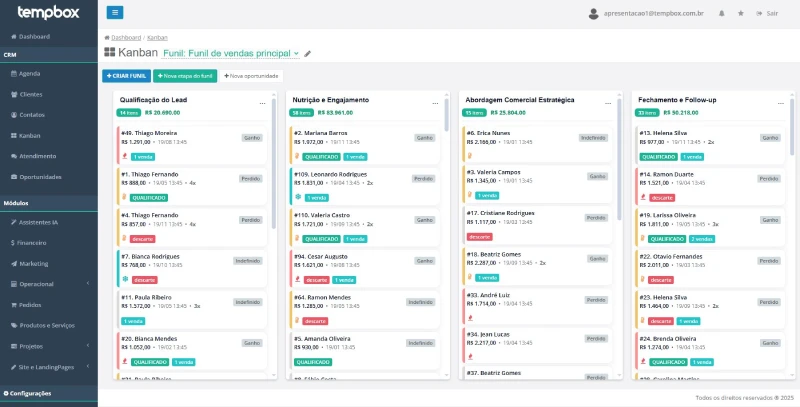Click the Qualificação do Lead column scrollbar

click(273, 163)
